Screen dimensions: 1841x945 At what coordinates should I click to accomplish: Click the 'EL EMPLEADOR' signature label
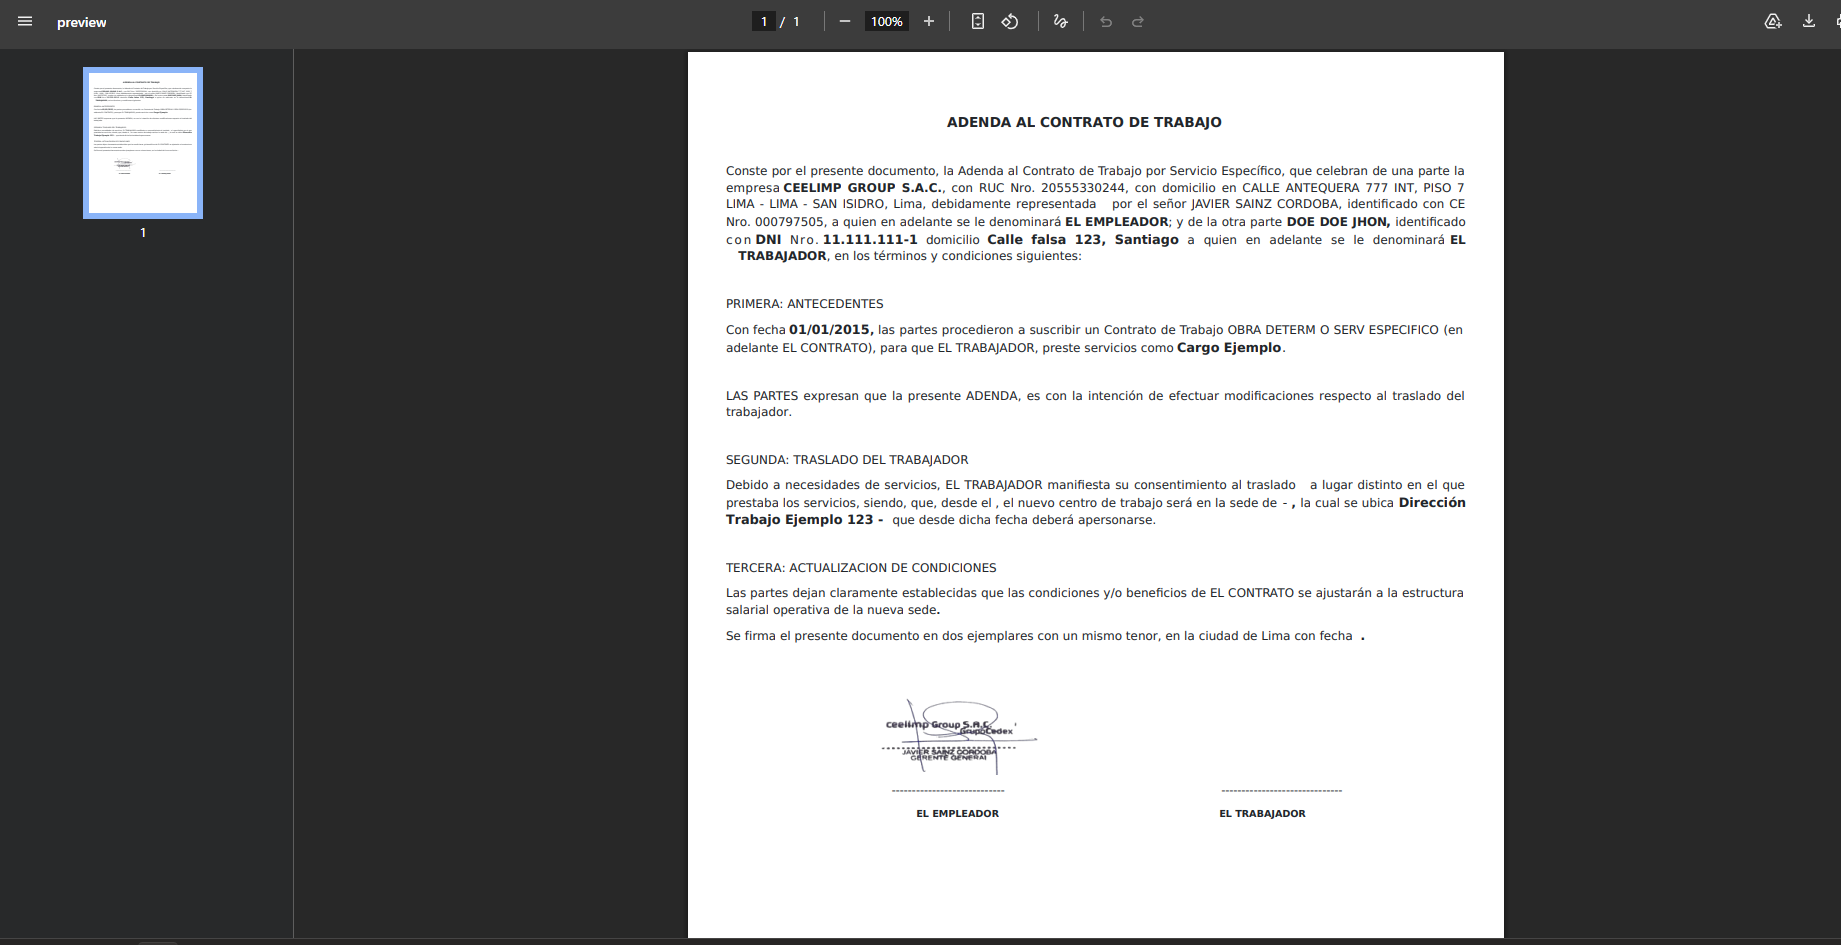pyautogui.click(x=958, y=814)
